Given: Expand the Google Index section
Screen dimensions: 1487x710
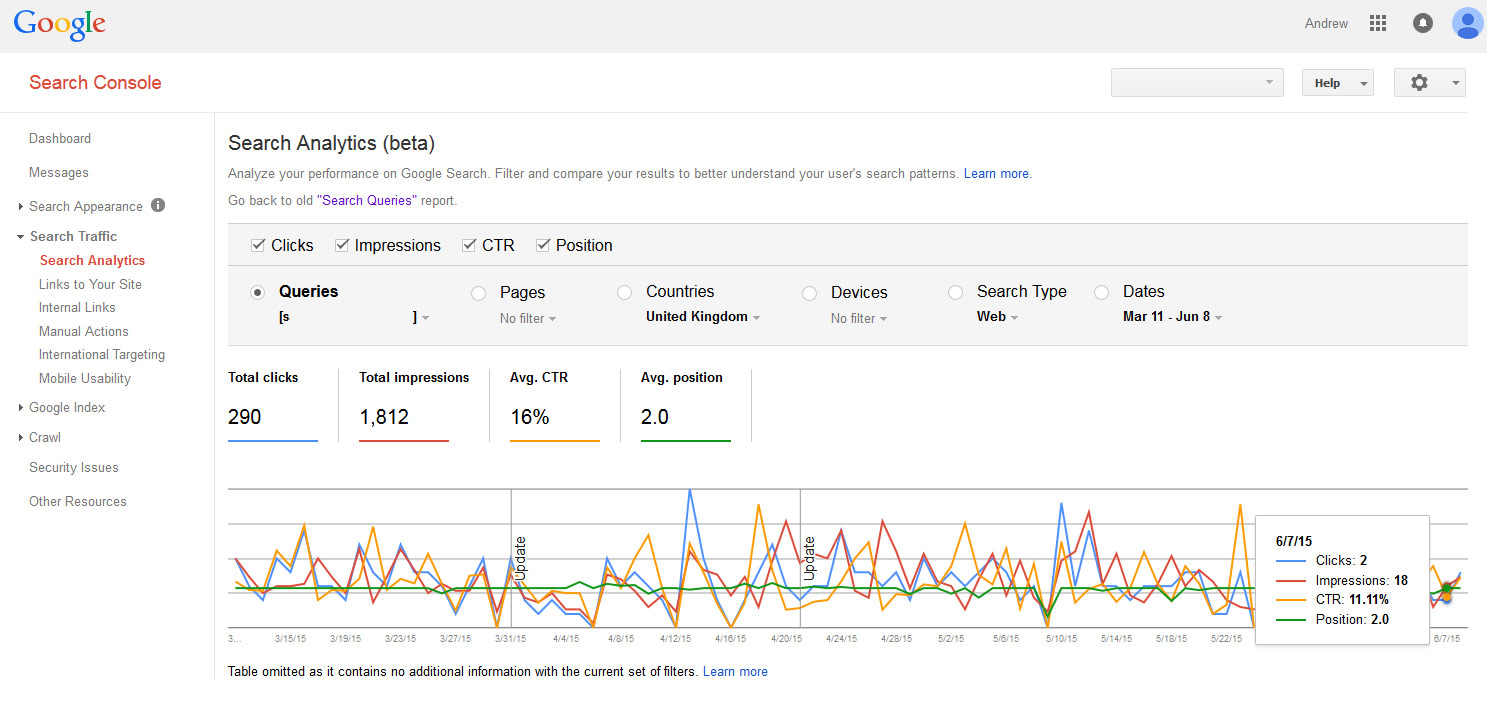Looking at the screenshot, I should [21, 408].
